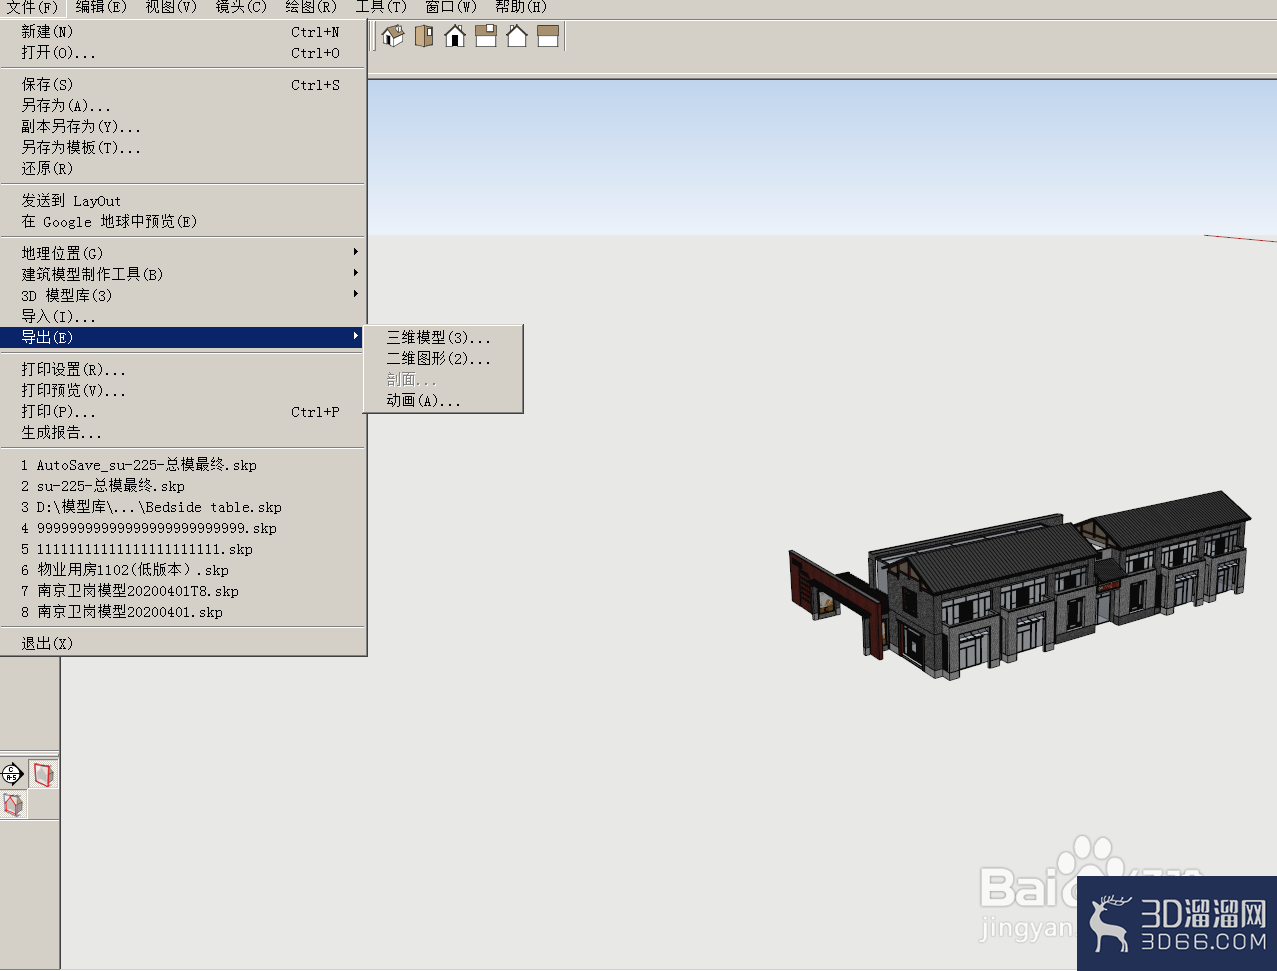This screenshot has width=1277, height=971.
Task: Choose 在 Google 地球中预览(E)
Action: [x=184, y=222]
